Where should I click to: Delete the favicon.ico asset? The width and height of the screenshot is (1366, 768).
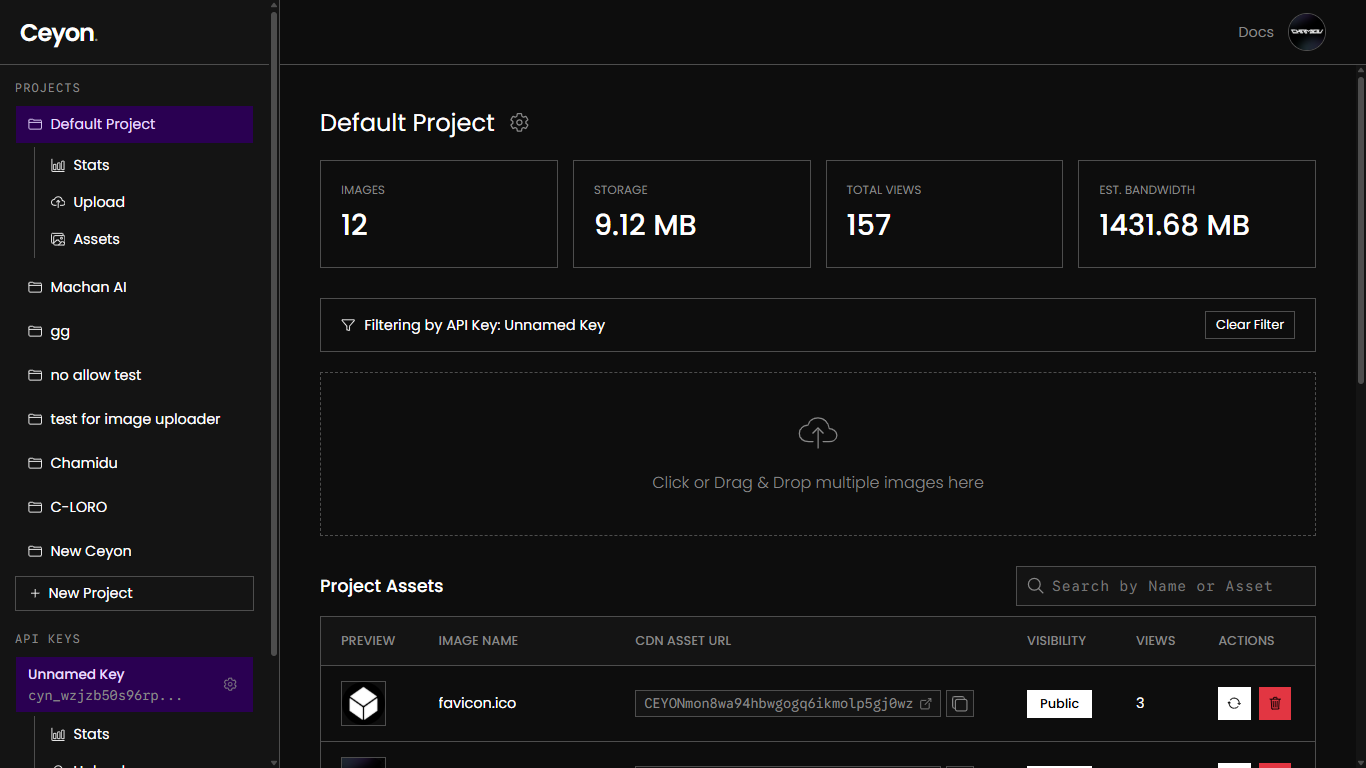tap(1275, 703)
